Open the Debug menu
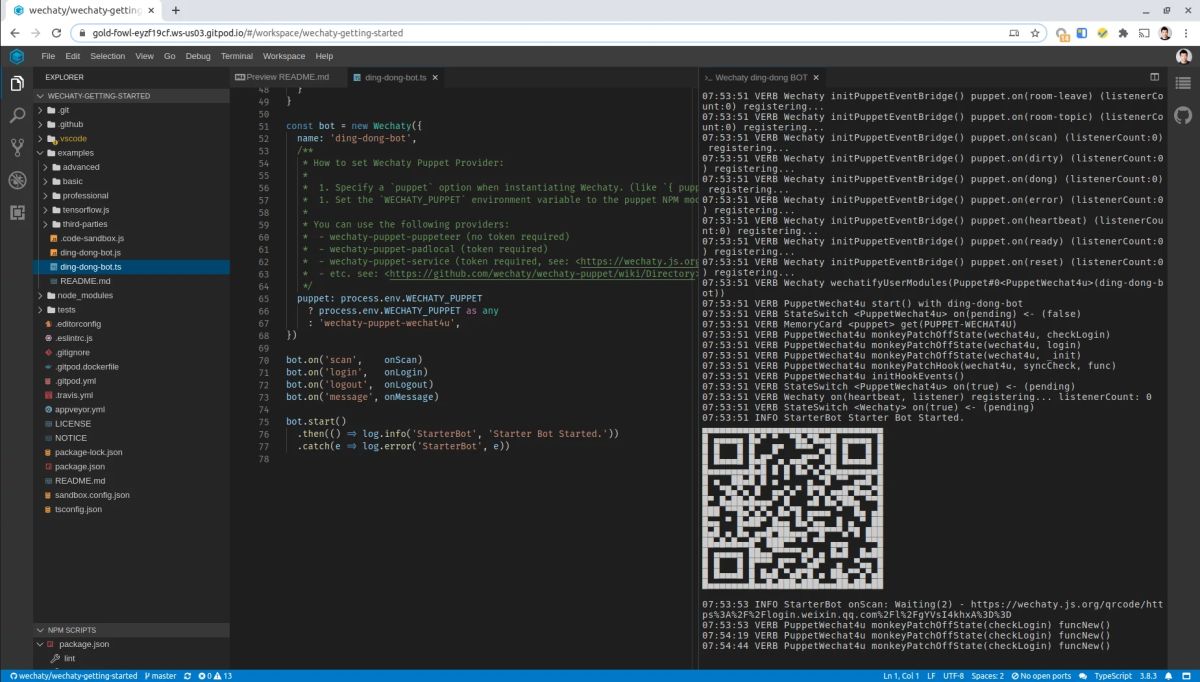 [197, 56]
